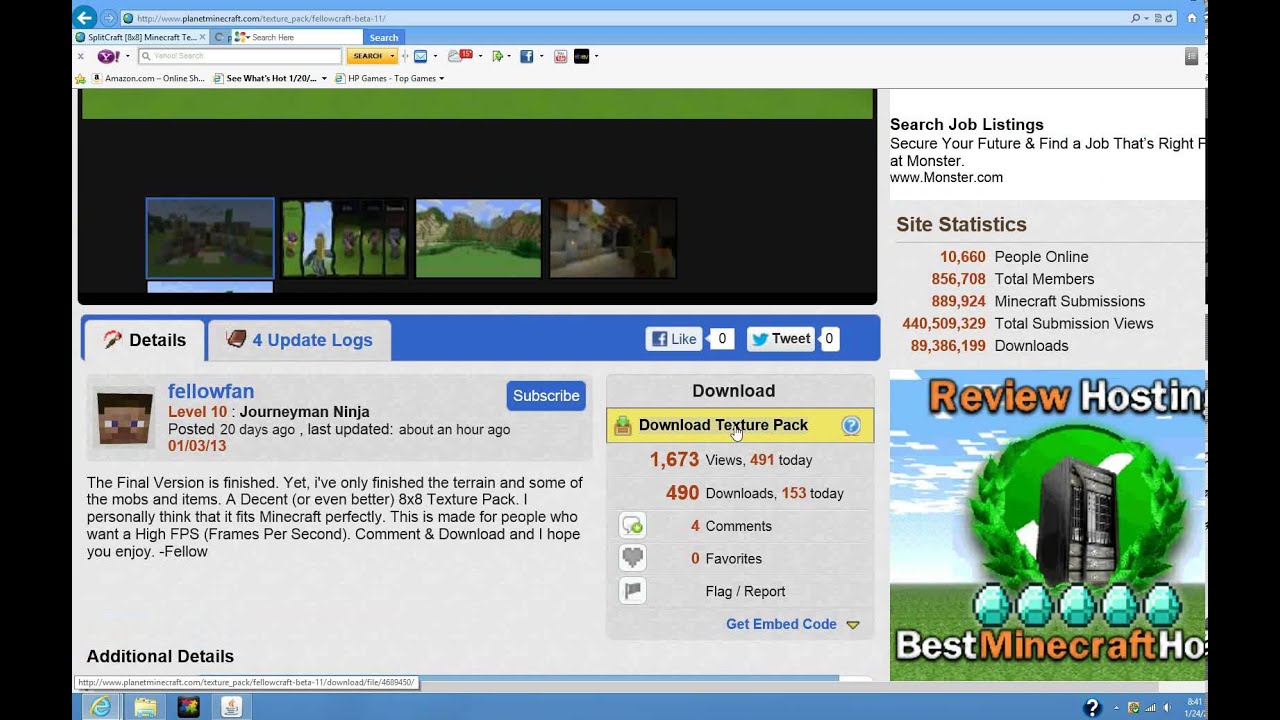Screen dimensions: 1280x720
Task: Click the add comment speech bubble icon
Action: point(632,526)
